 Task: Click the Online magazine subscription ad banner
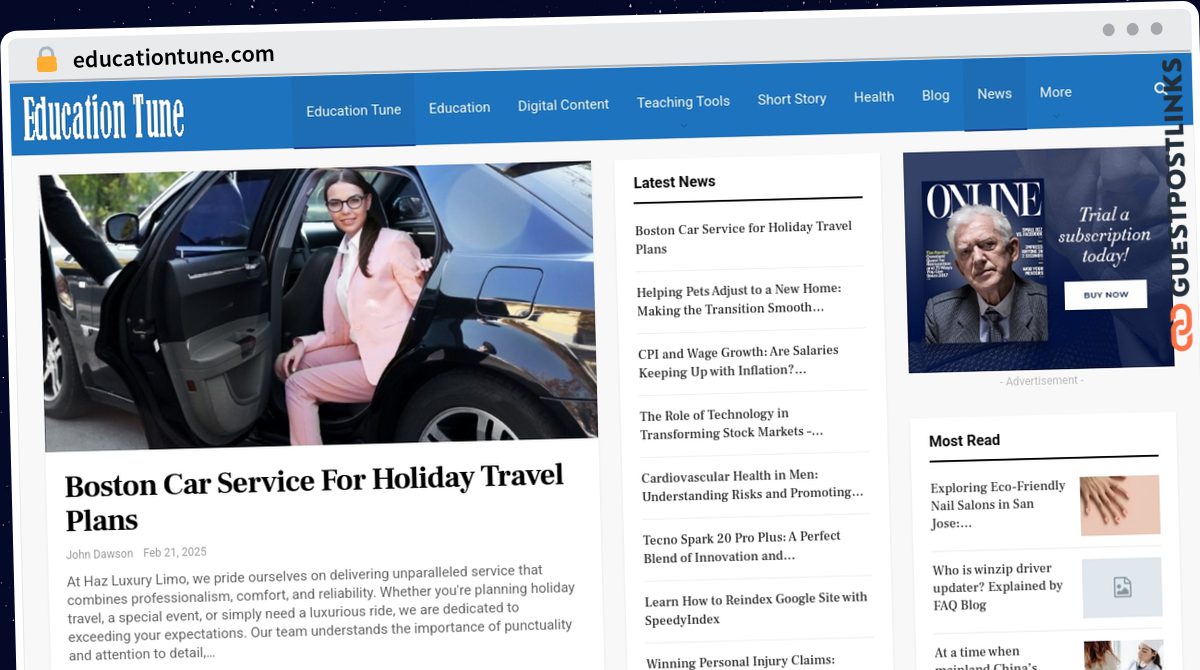click(1041, 261)
